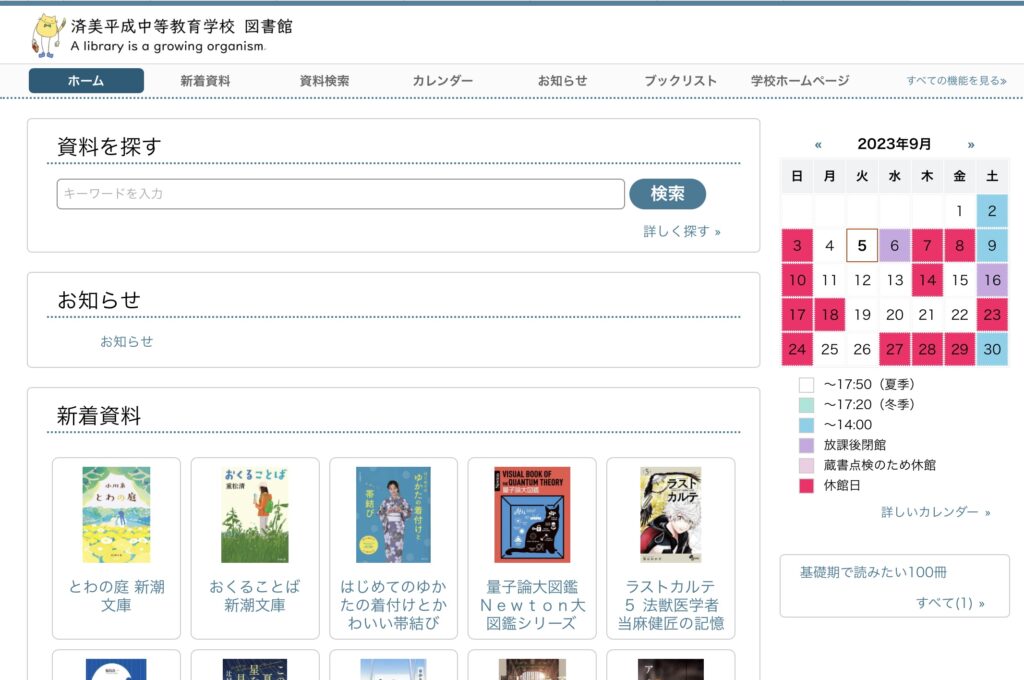1024x680 pixels.
Task: Select September 2 blue calendar cell
Action: [992, 211]
